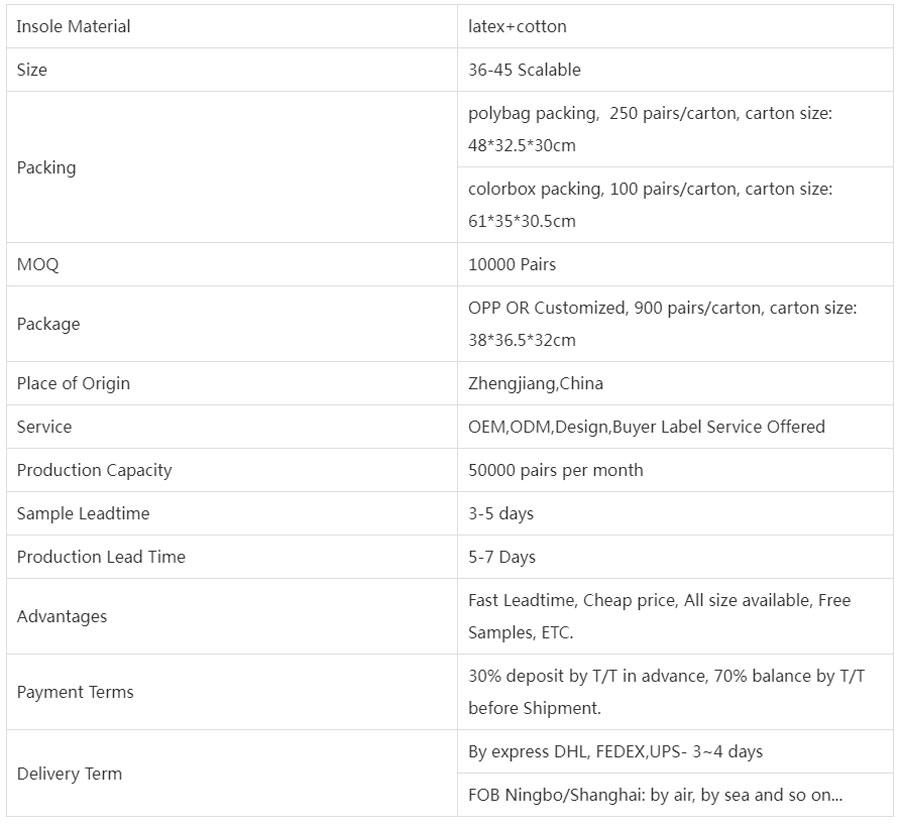Screen dimensions: 900x828
Task: Select the "Production Lead Time" label
Action: (x=101, y=557)
